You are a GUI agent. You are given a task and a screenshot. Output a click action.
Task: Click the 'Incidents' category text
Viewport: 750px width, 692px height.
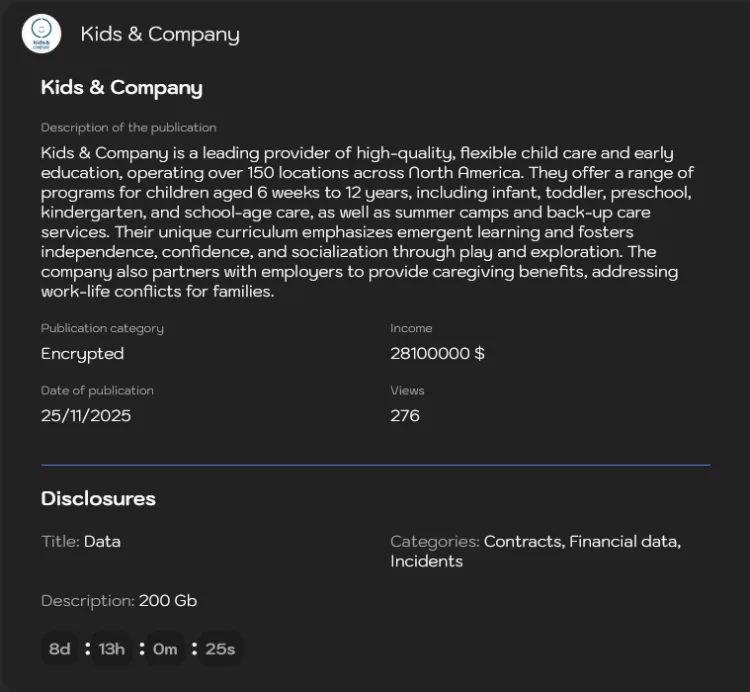click(x=426, y=561)
